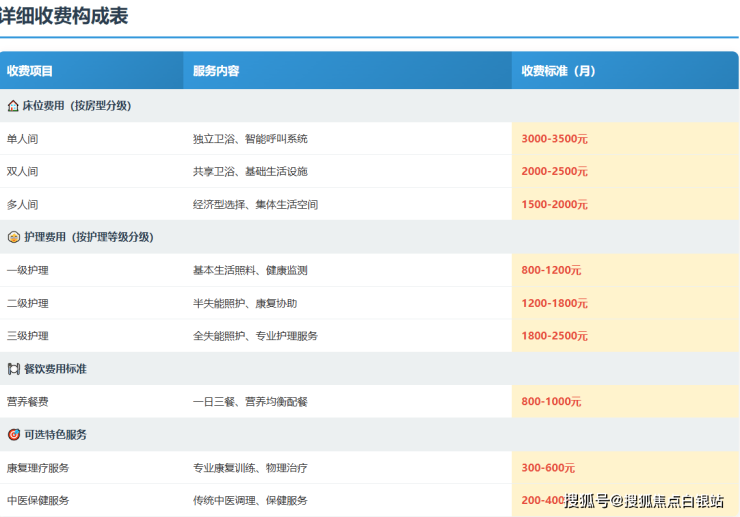Click the 单人间 row label
Viewport: 740px width, 517px height.
point(23,139)
